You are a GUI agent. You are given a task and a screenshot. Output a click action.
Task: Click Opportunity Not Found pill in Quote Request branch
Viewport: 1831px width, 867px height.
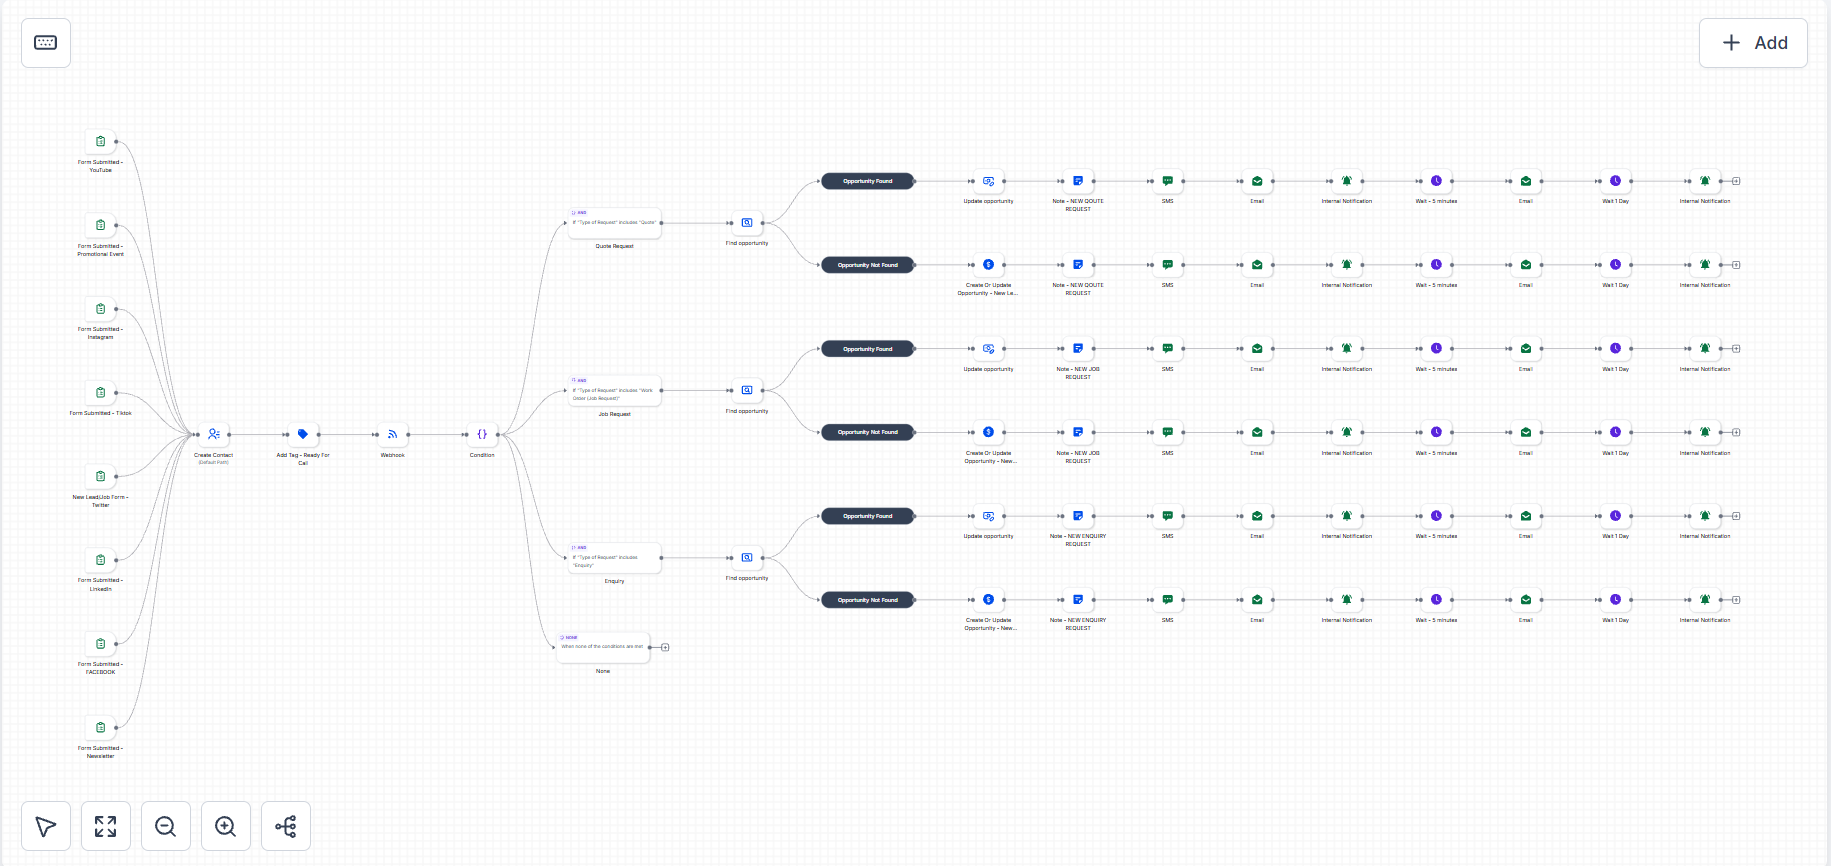868,265
